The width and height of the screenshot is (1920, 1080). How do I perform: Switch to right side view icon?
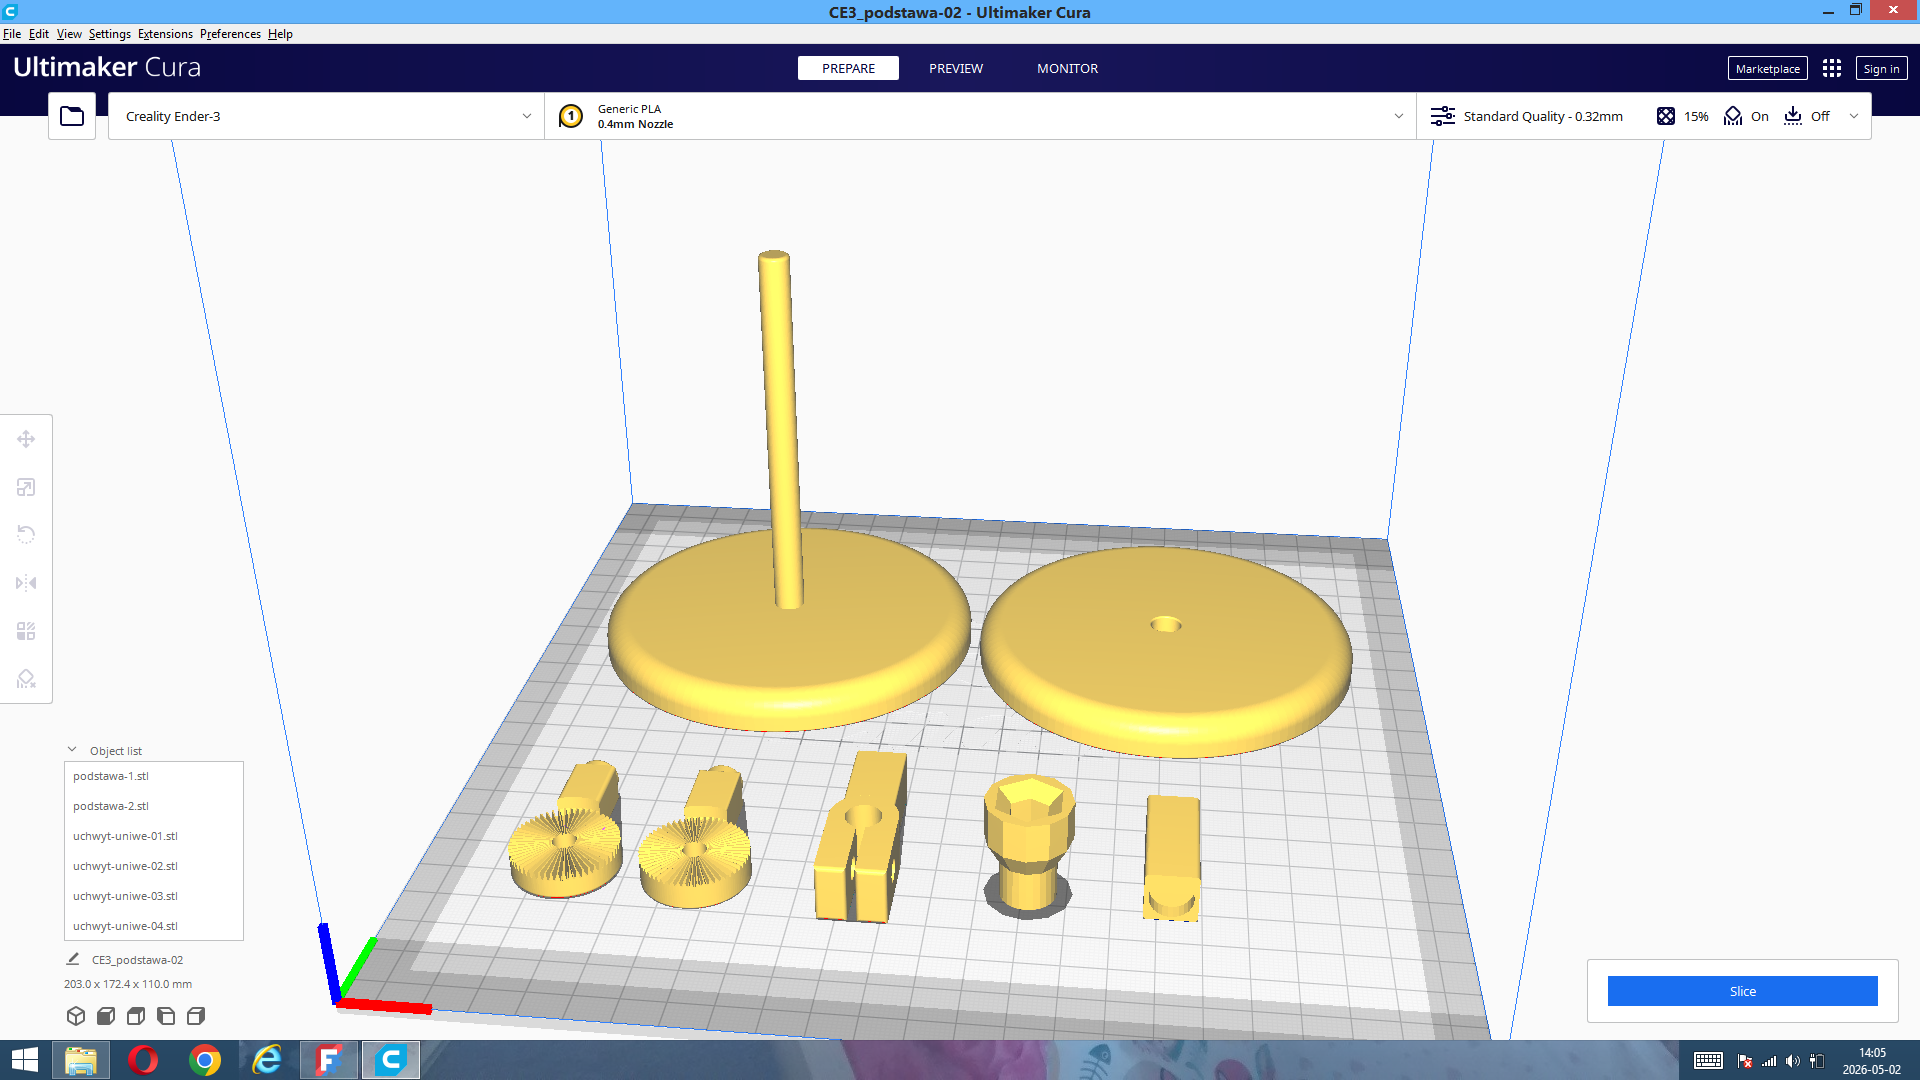196,1016
